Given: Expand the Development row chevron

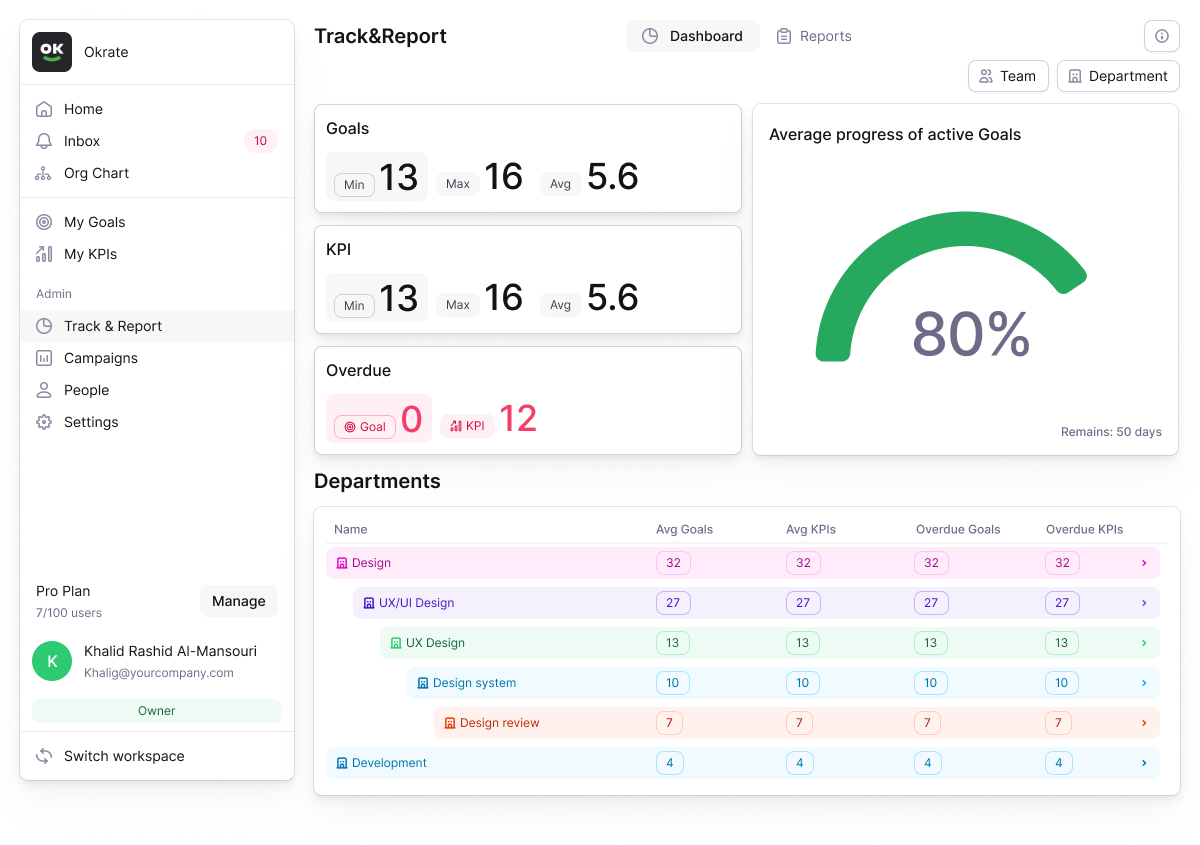Looking at the screenshot, I should pos(1143,763).
